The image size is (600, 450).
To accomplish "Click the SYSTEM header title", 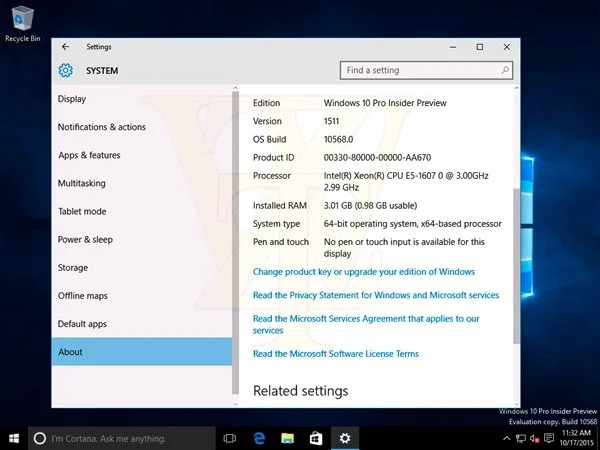I will [x=102, y=71].
